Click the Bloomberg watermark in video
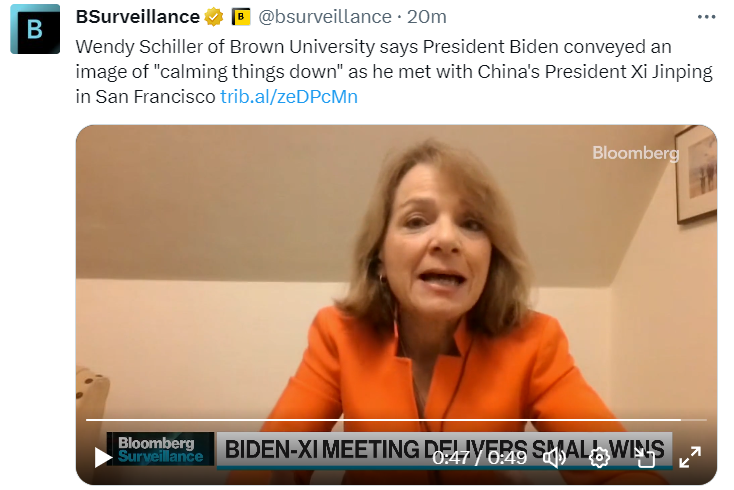This screenshot has height=490, width=734. 635,153
